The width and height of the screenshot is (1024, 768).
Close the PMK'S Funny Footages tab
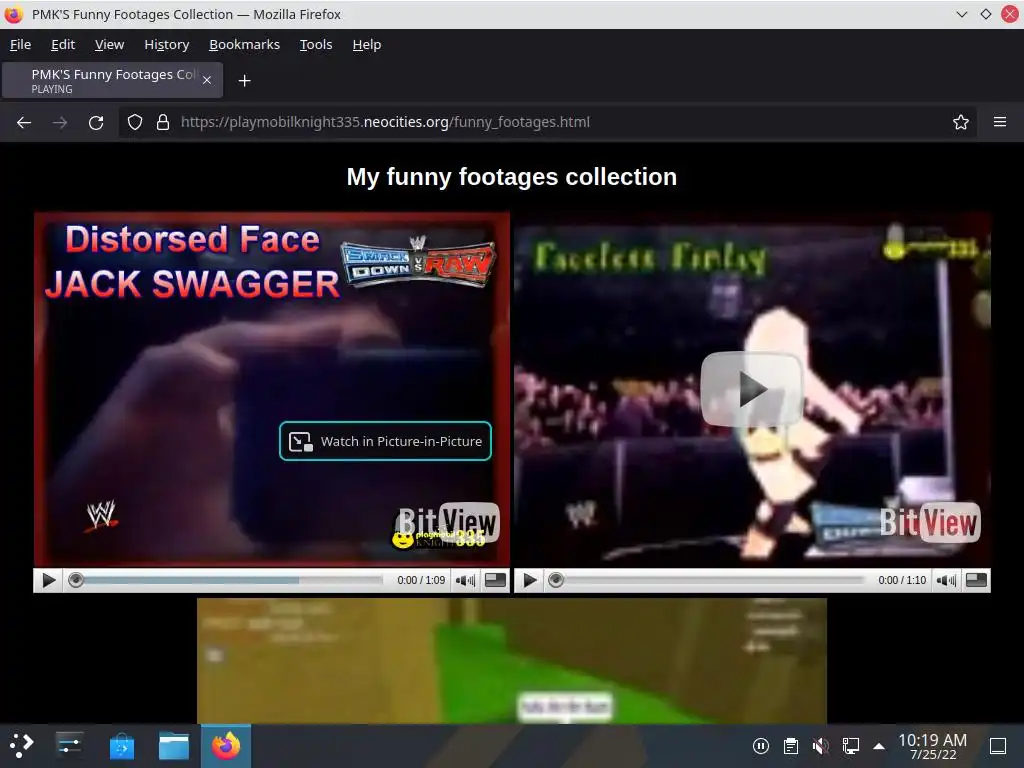(x=206, y=80)
